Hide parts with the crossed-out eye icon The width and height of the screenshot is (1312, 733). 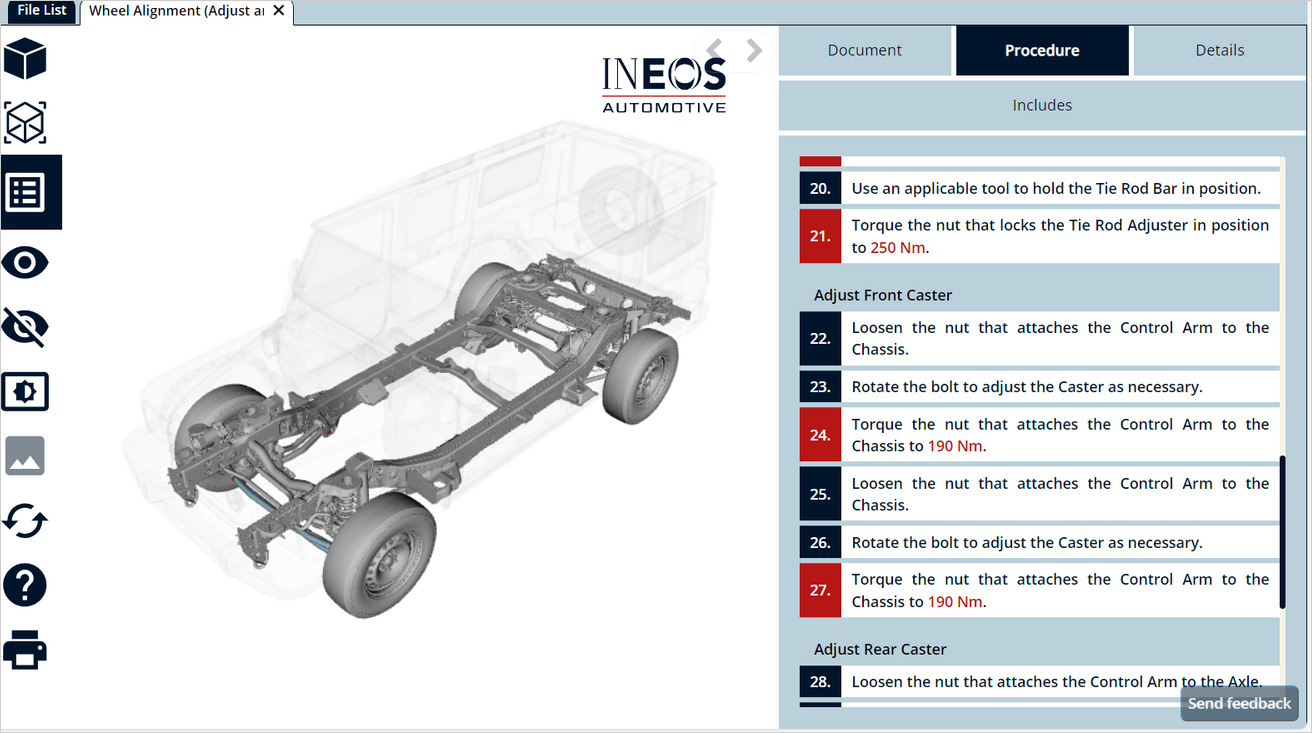pyautogui.click(x=25, y=327)
